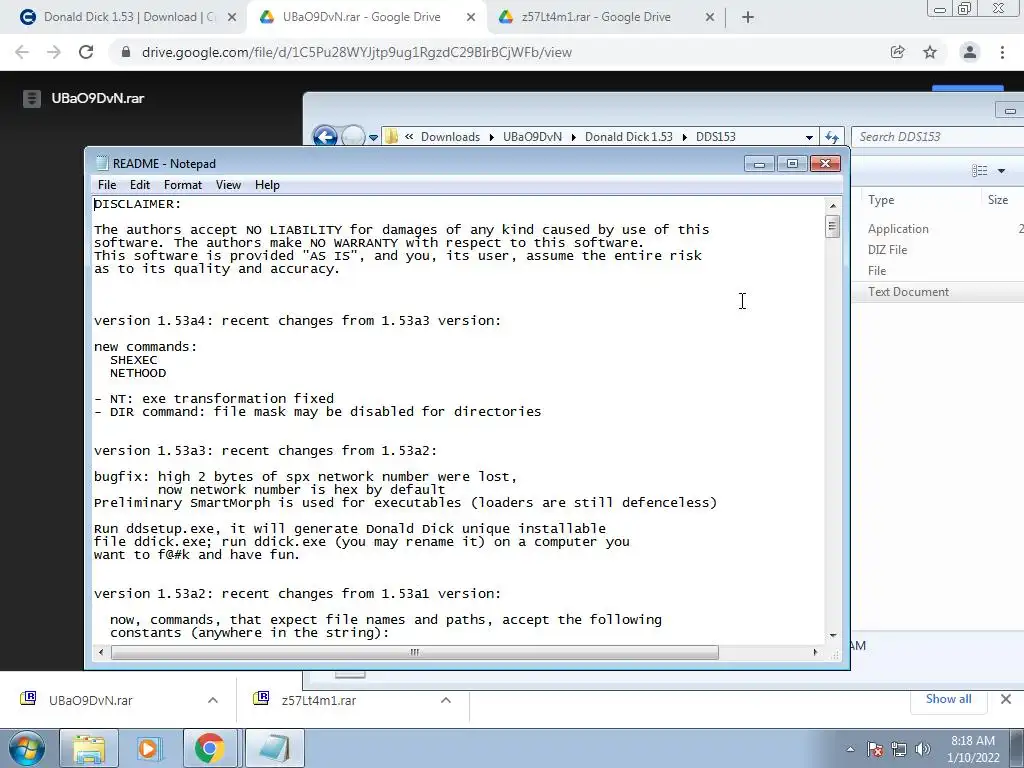
Task: Open the downloaded z57Lt4m1.rar file
Action: point(319,700)
